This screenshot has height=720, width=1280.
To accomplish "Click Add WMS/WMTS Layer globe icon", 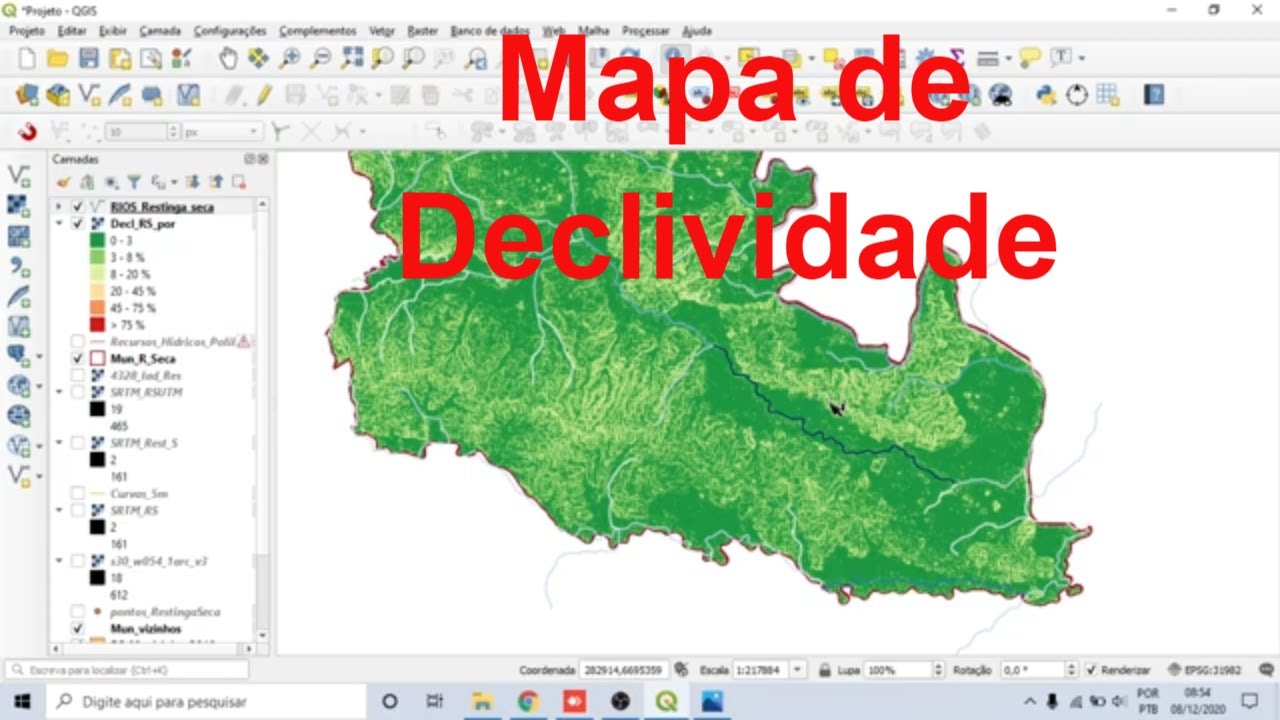I will [19, 386].
